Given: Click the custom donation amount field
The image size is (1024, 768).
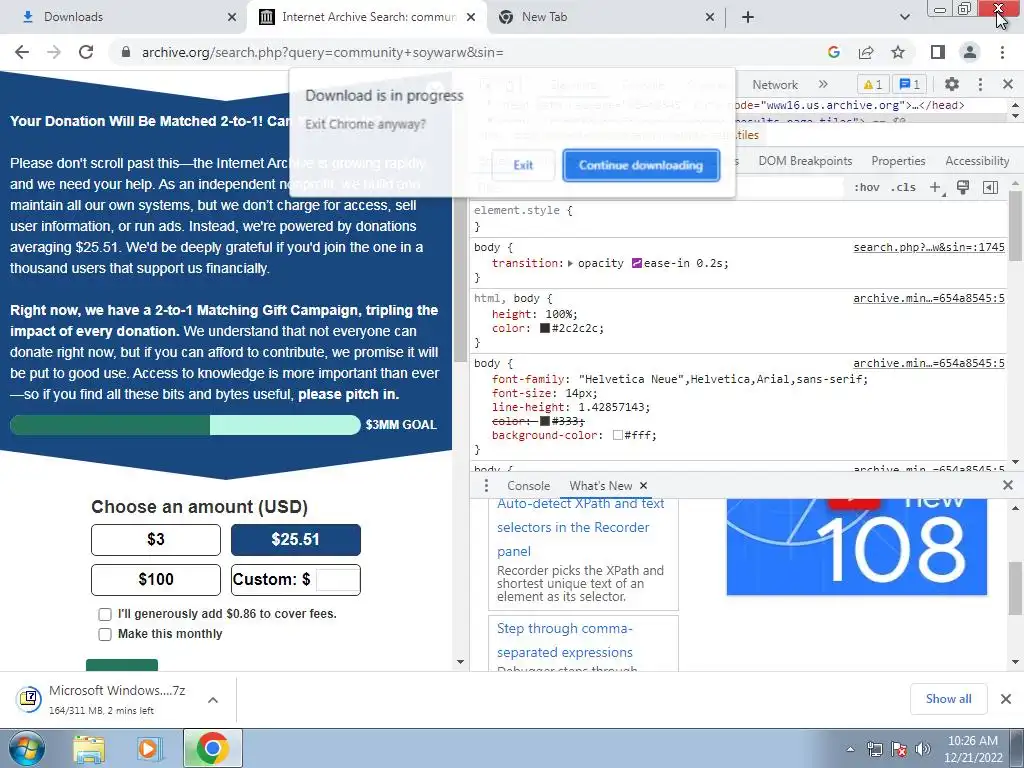Looking at the screenshot, I should click(338, 579).
